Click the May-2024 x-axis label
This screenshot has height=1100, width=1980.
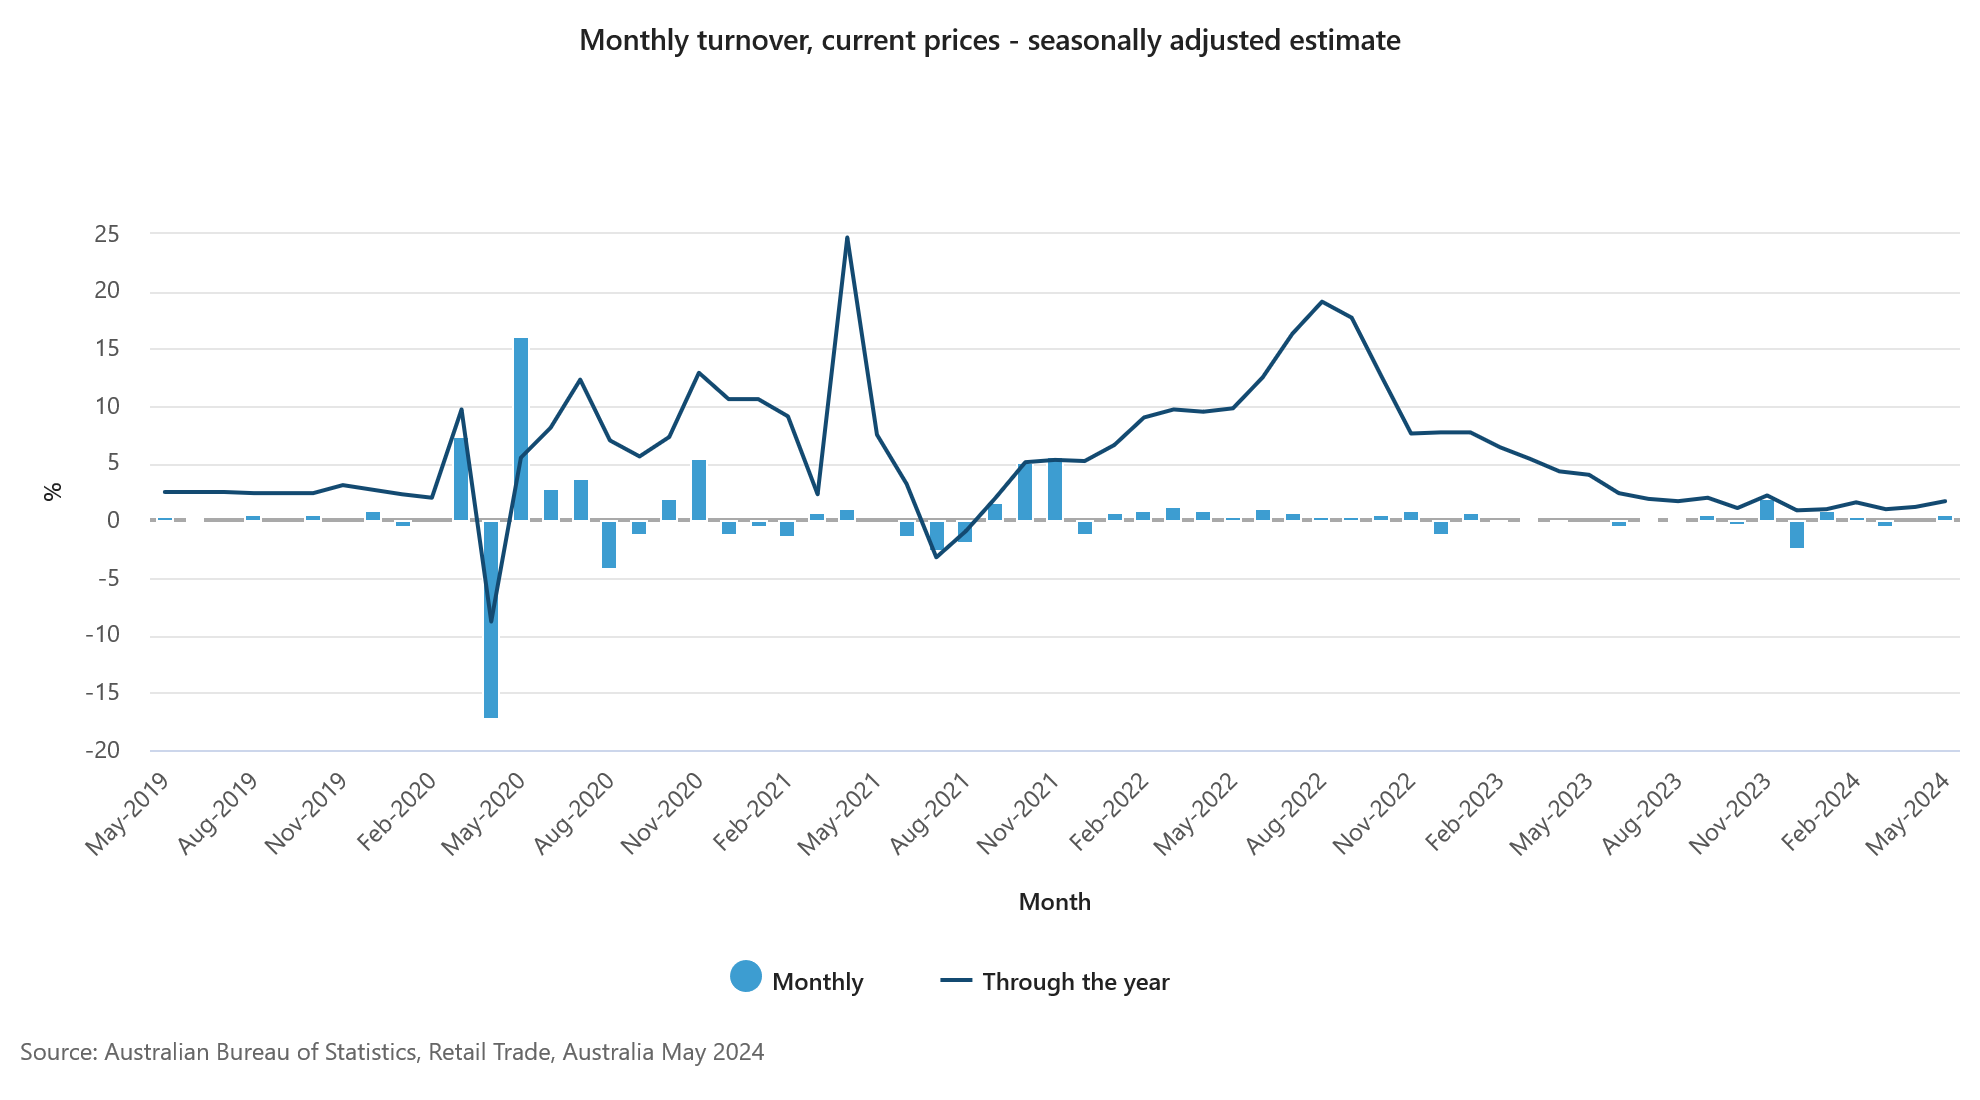[x=1907, y=813]
